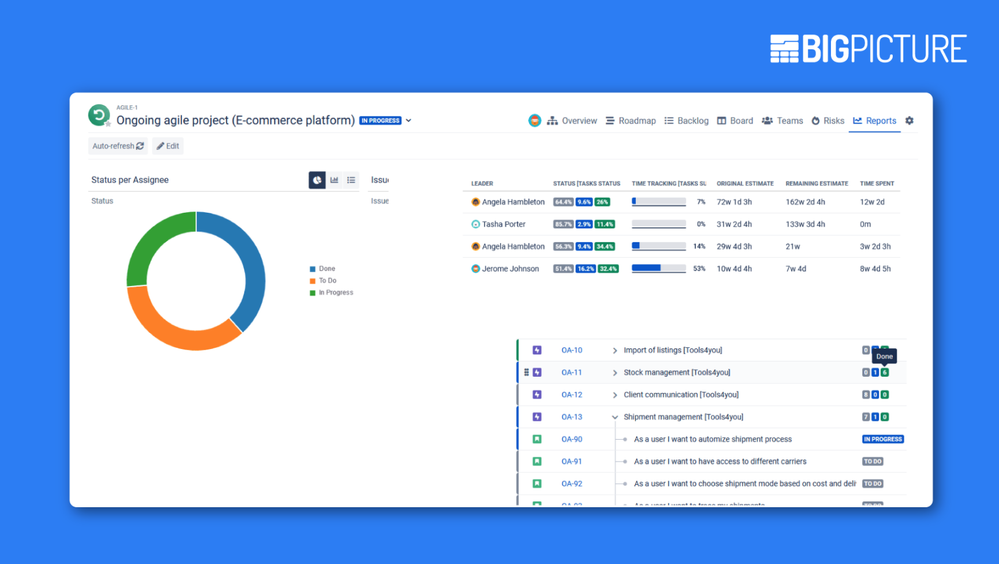Viewport: 999px width, 564px height.
Task: Switch to bar chart view
Action: pyautogui.click(x=334, y=180)
